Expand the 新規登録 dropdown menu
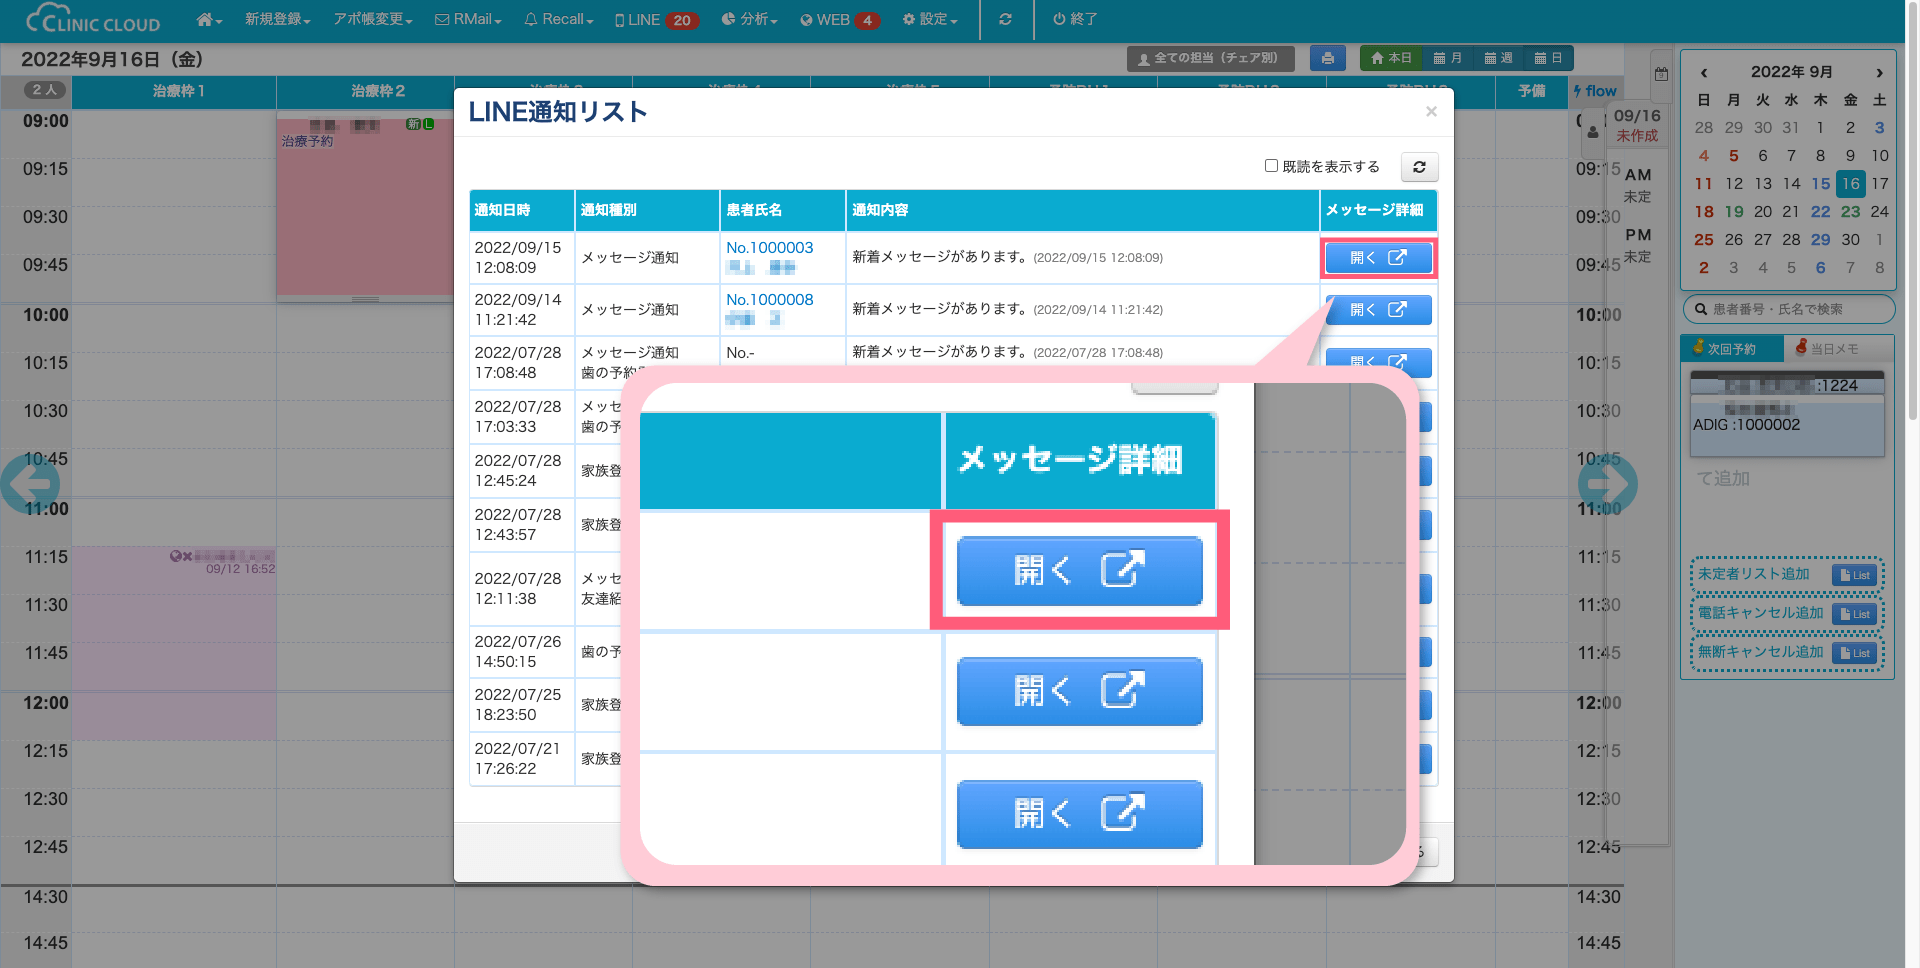 coord(277,20)
